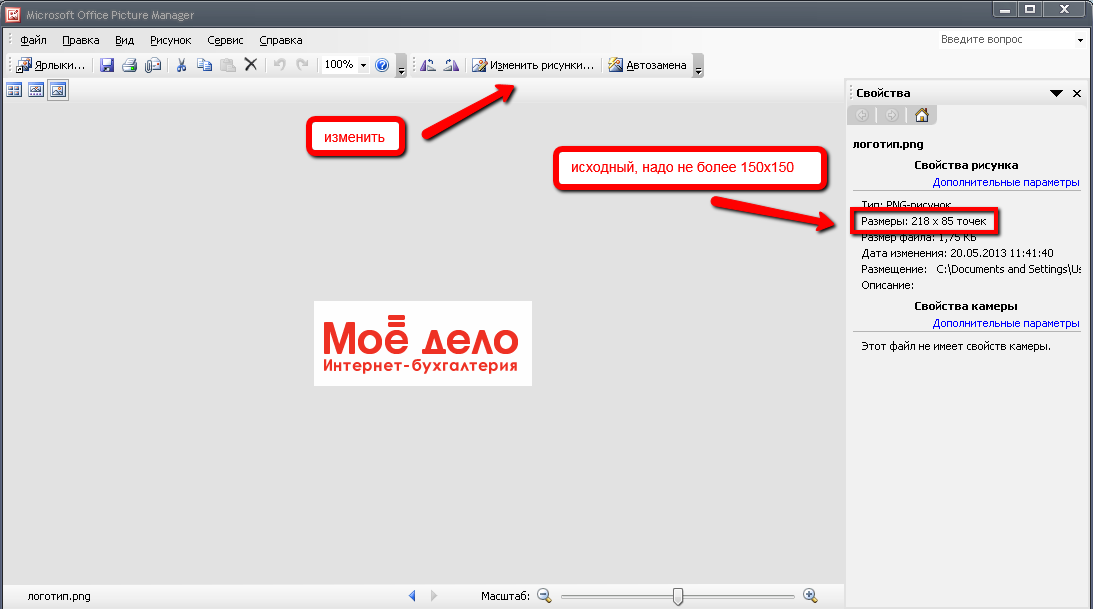Viewport: 1093px width, 609px height.
Task: Click the Изменить рисунки button
Action: pyautogui.click(x=533, y=65)
